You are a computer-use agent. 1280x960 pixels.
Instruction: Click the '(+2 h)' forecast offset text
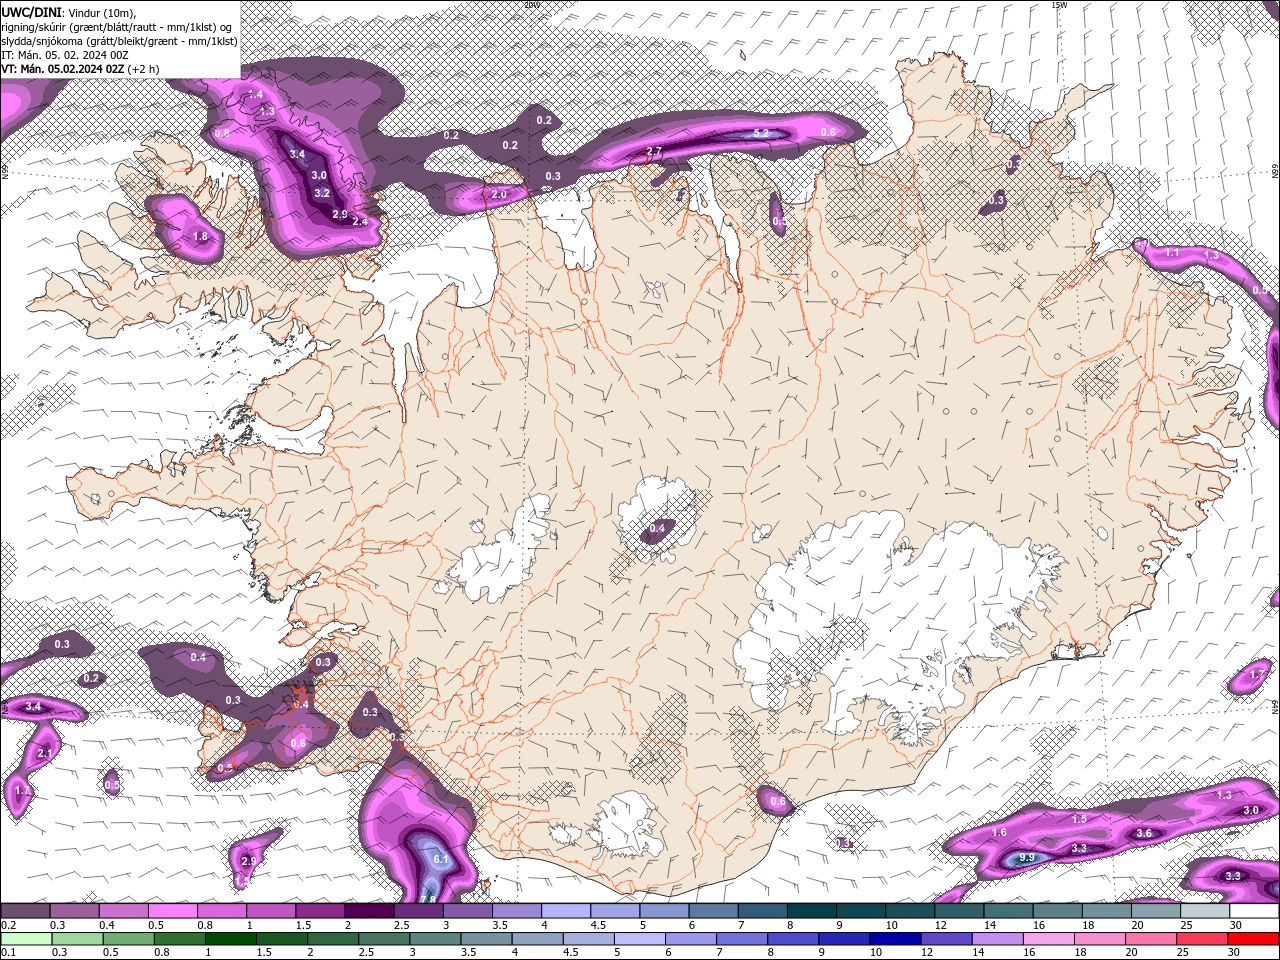144,69
